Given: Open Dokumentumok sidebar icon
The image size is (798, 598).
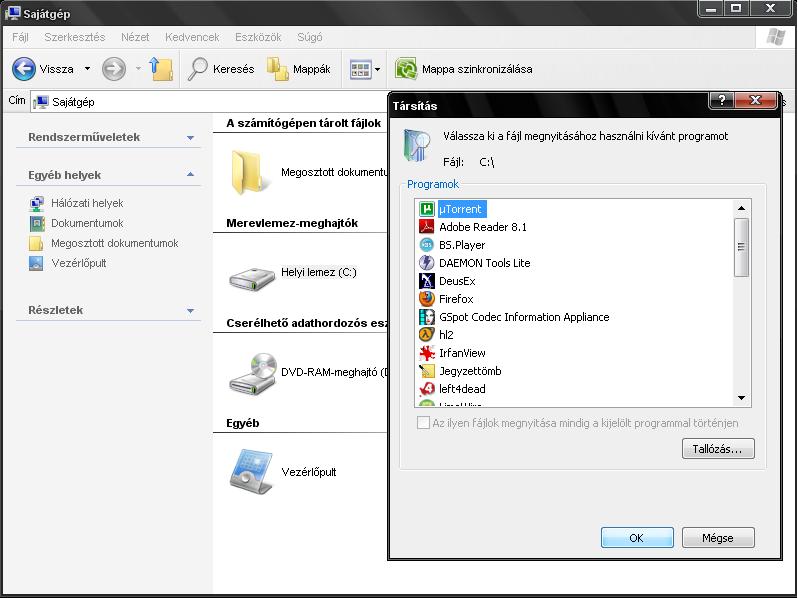Looking at the screenshot, I should [x=36, y=223].
